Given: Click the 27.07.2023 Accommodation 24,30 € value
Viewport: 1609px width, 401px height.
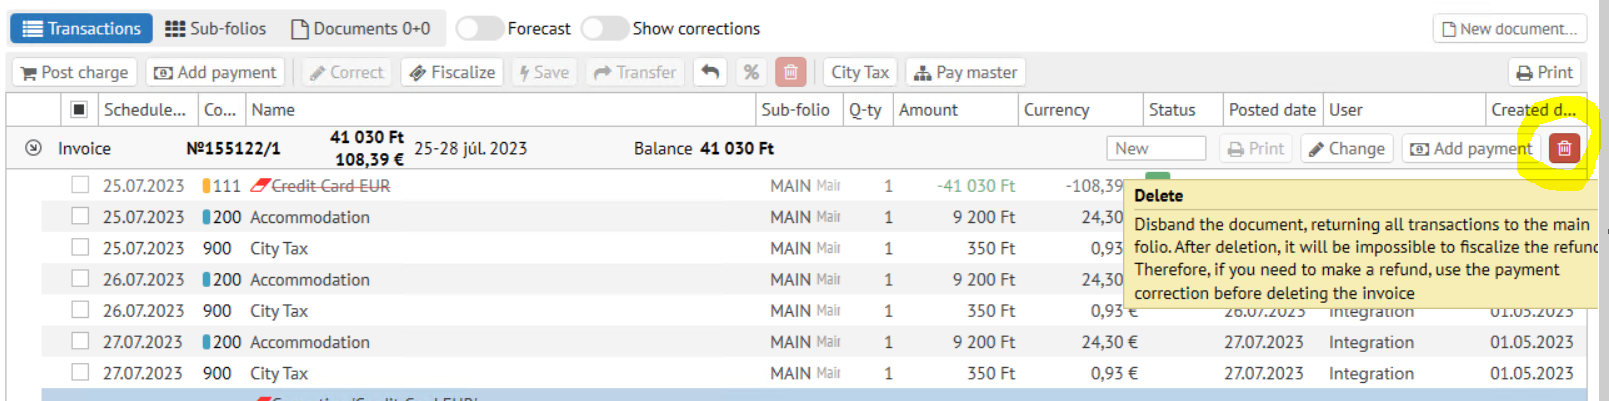Looking at the screenshot, I should 1109,342.
